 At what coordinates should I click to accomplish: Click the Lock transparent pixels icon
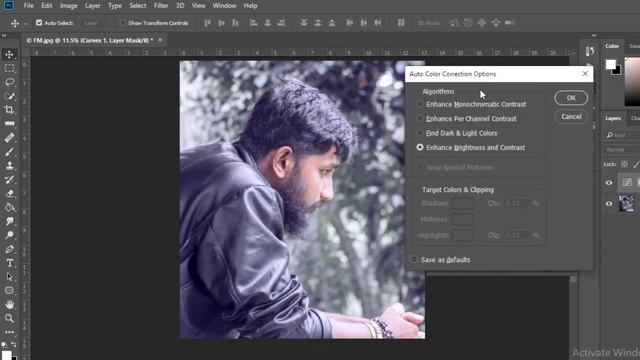point(624,164)
